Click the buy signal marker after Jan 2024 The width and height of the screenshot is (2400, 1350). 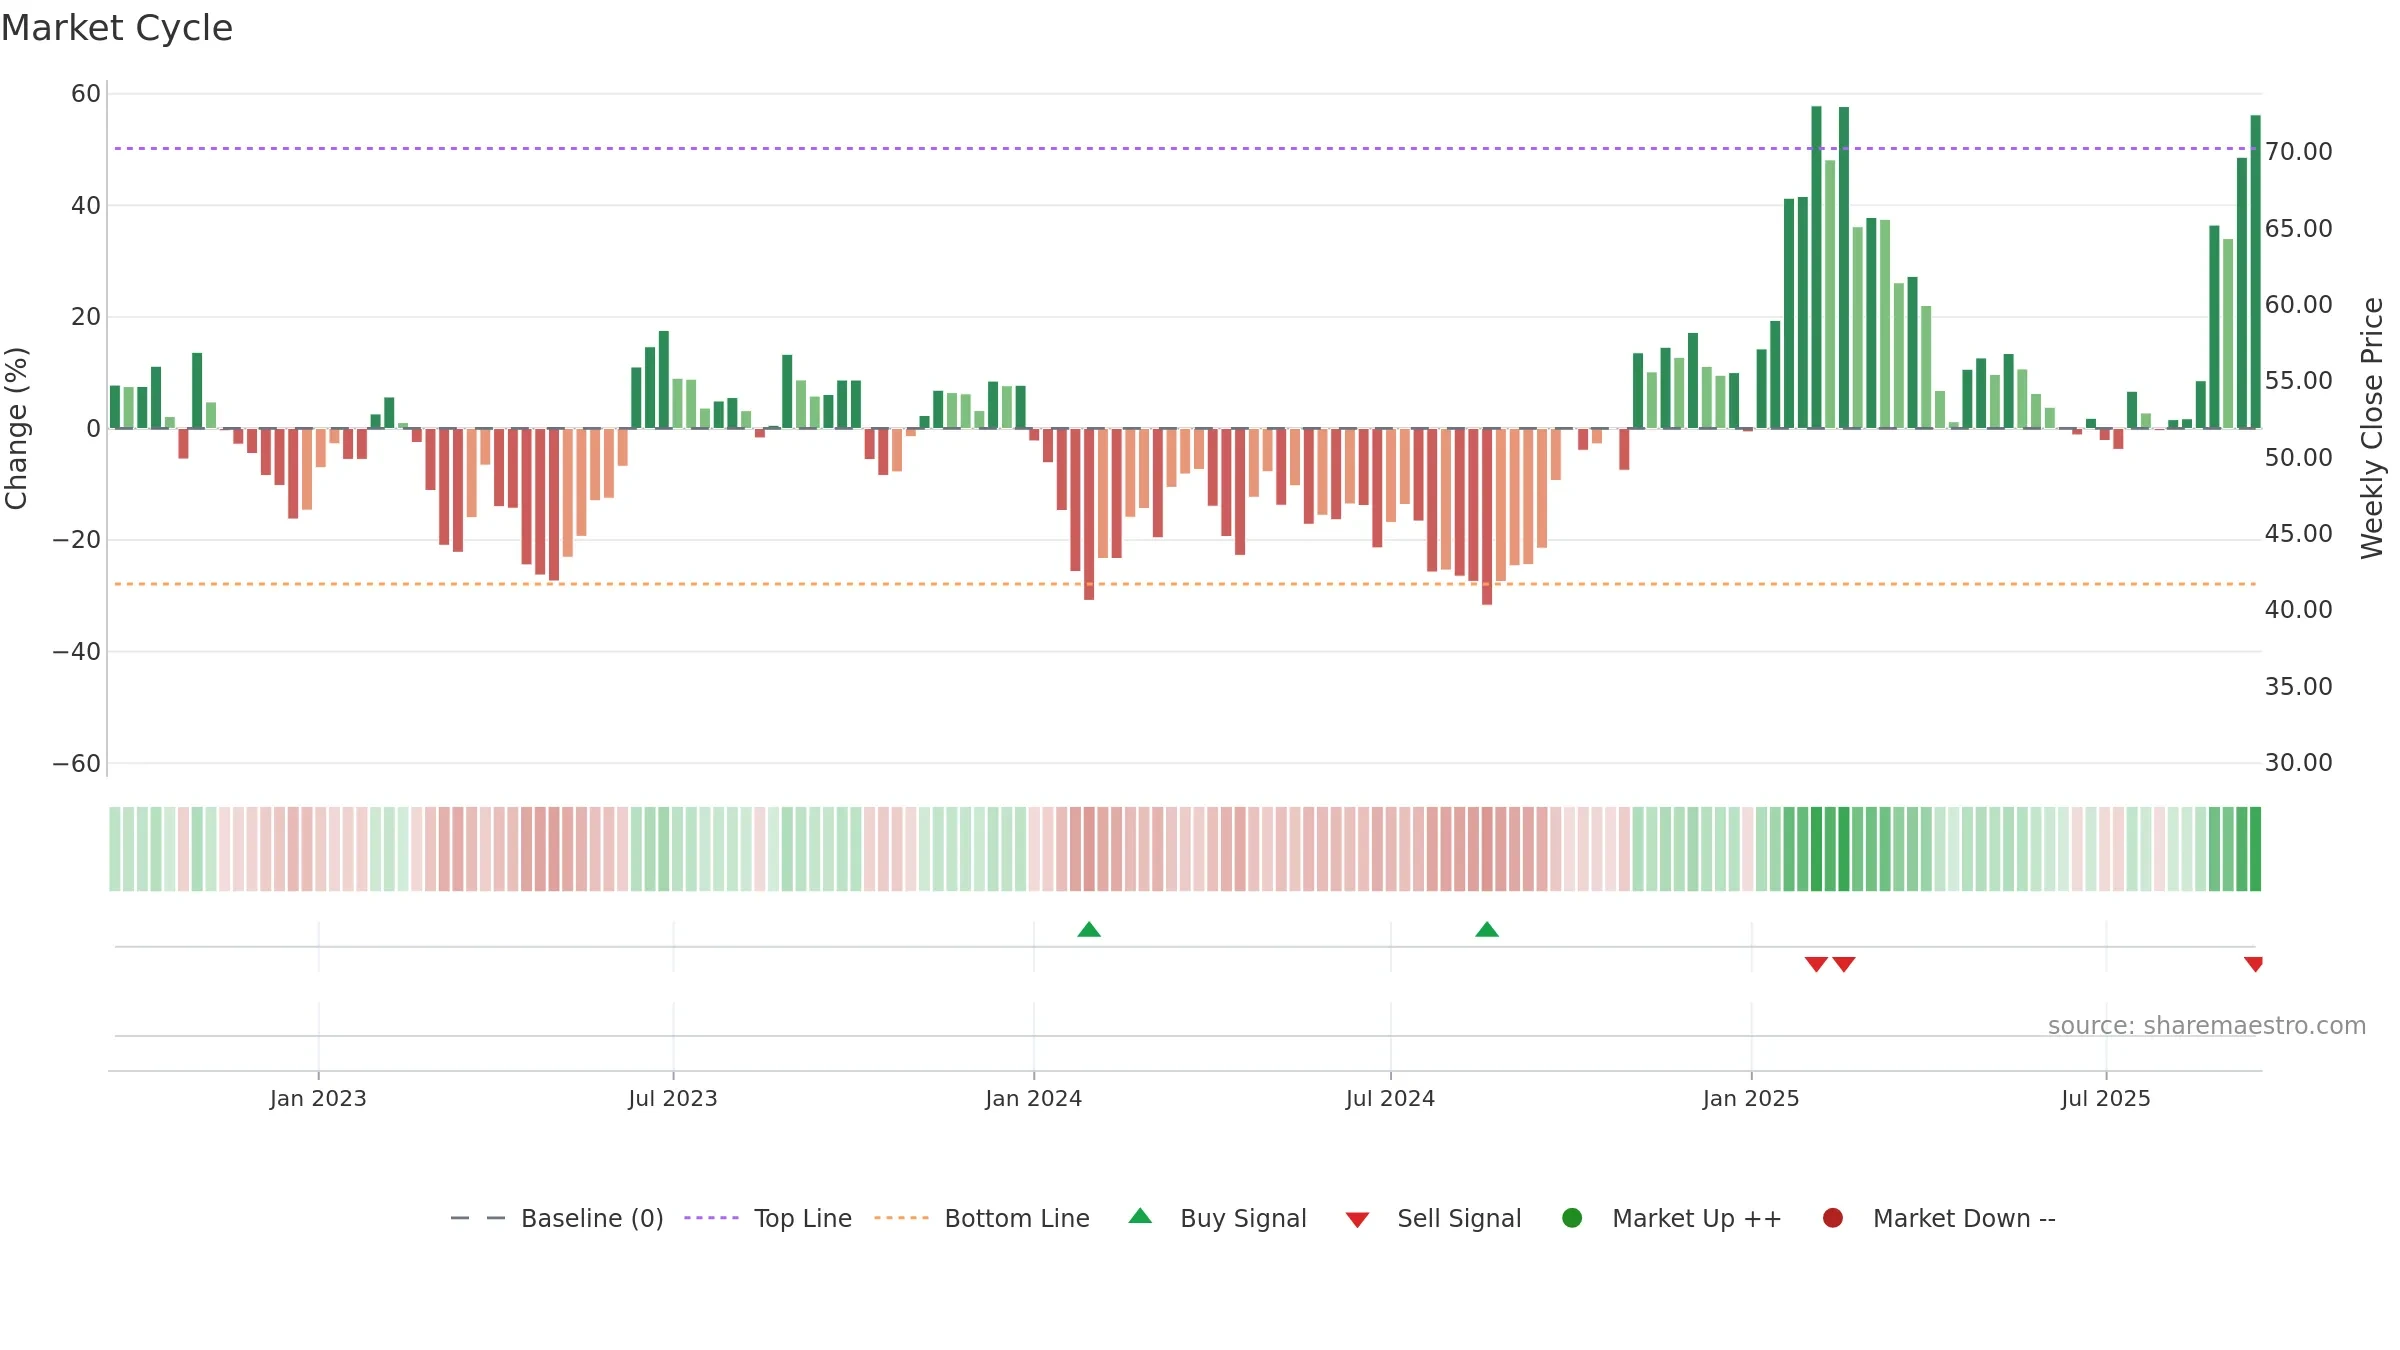[x=1089, y=930]
